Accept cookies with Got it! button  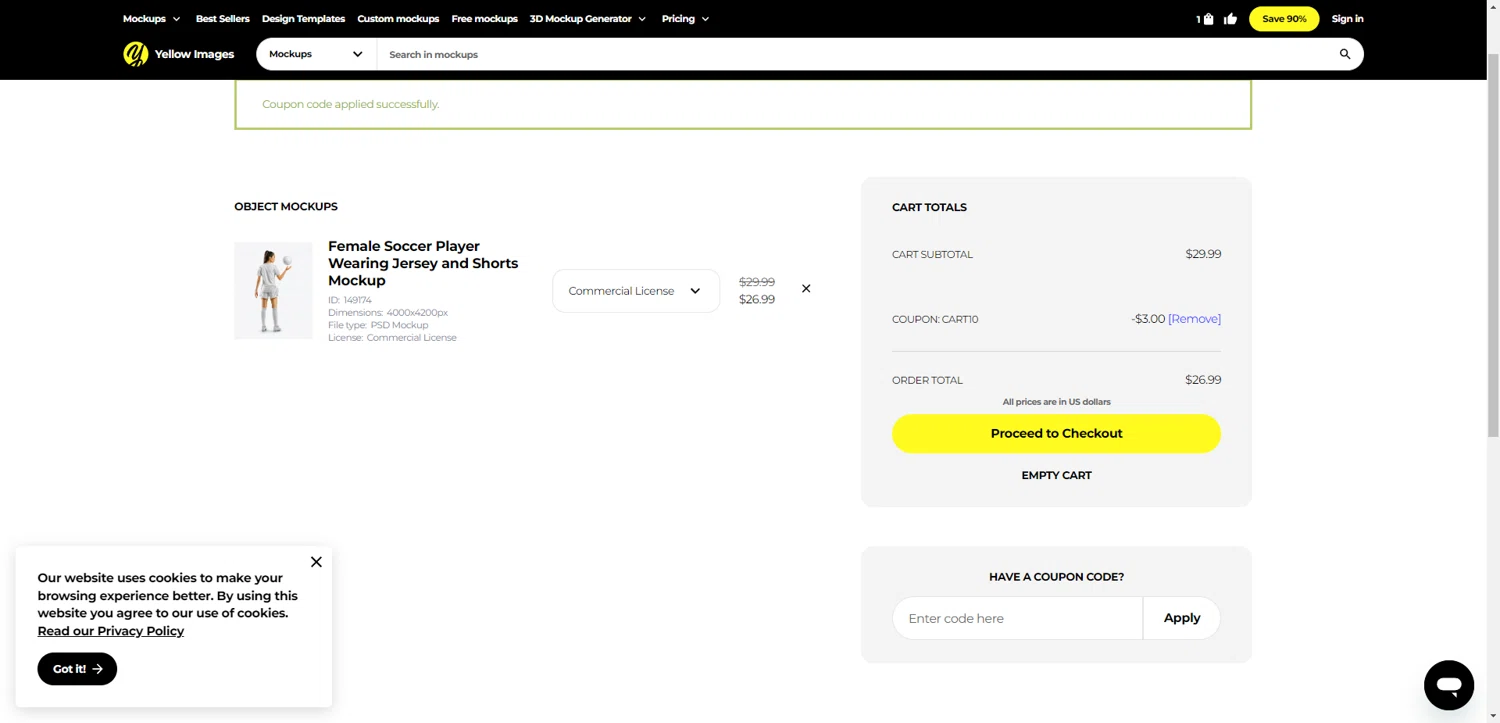77,669
